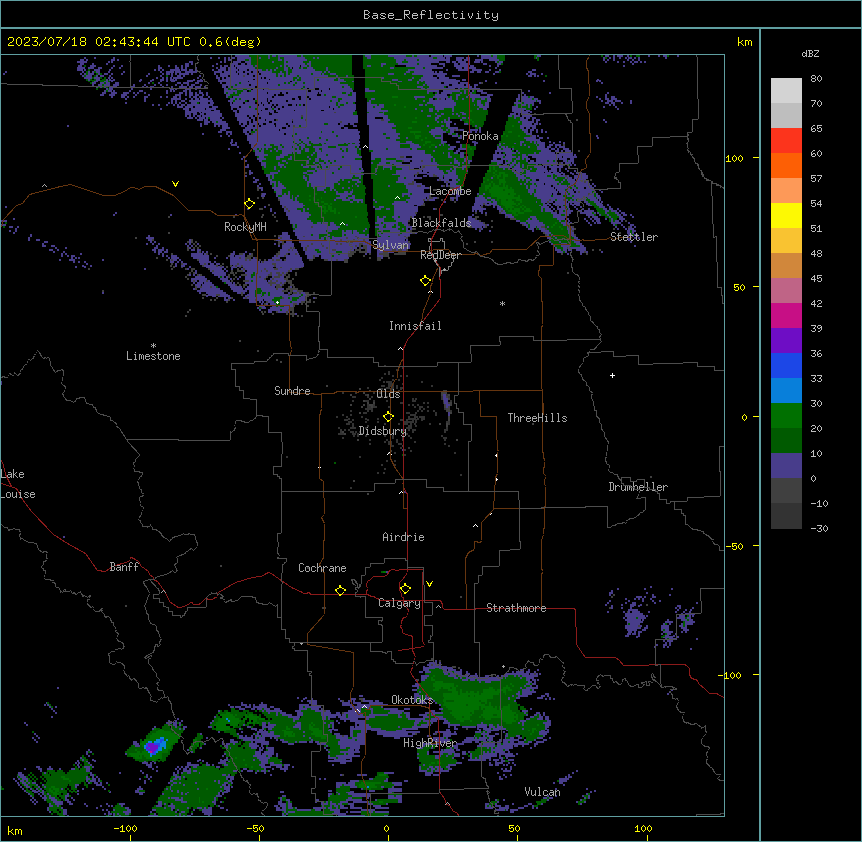Click the Sylvan label

pyautogui.click(x=390, y=245)
